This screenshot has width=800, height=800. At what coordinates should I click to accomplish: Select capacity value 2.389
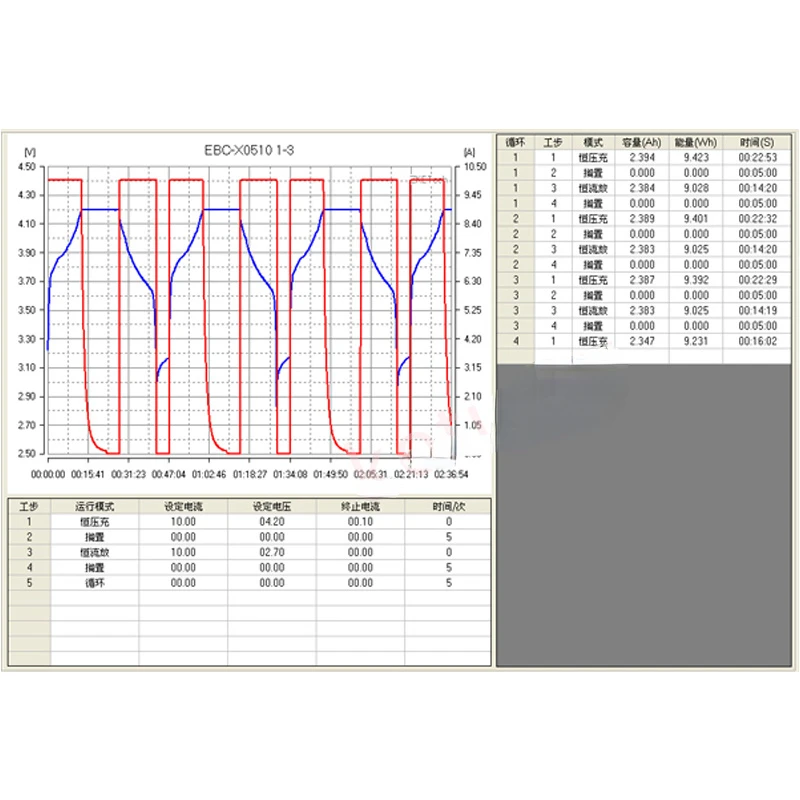642,219
